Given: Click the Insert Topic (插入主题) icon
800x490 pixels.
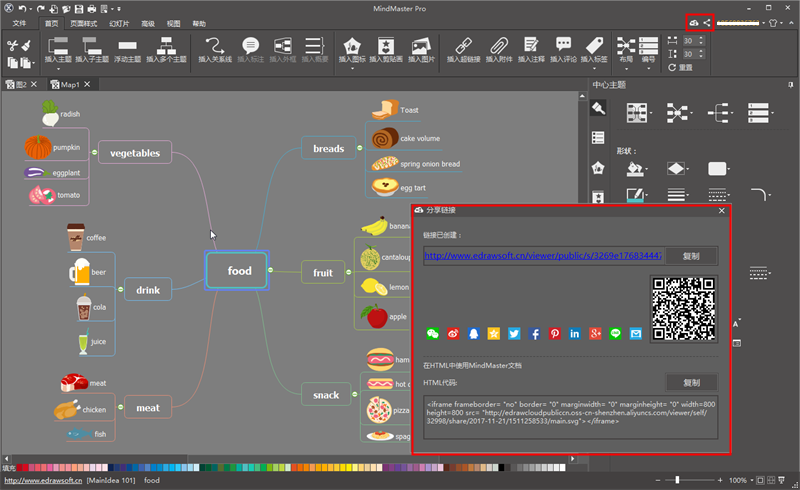Looking at the screenshot, I should coord(58,46).
